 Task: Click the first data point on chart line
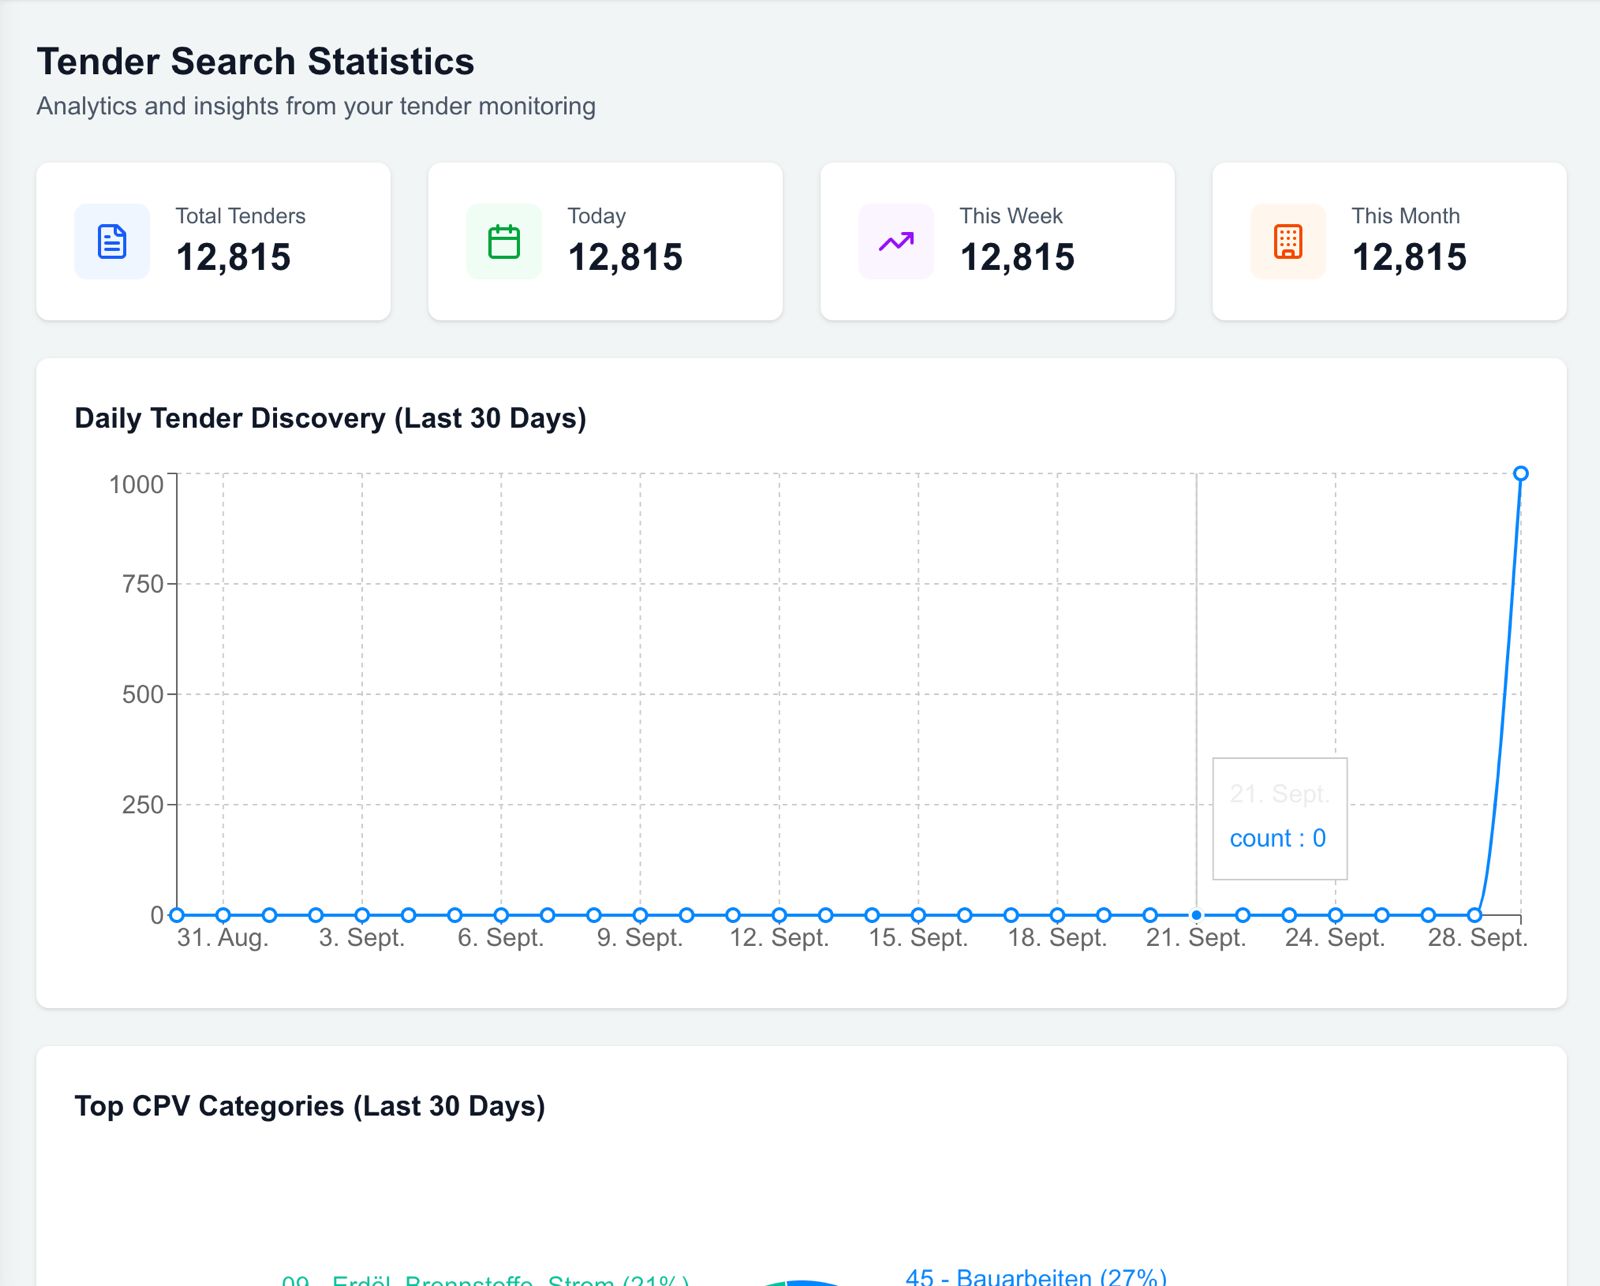point(177,915)
